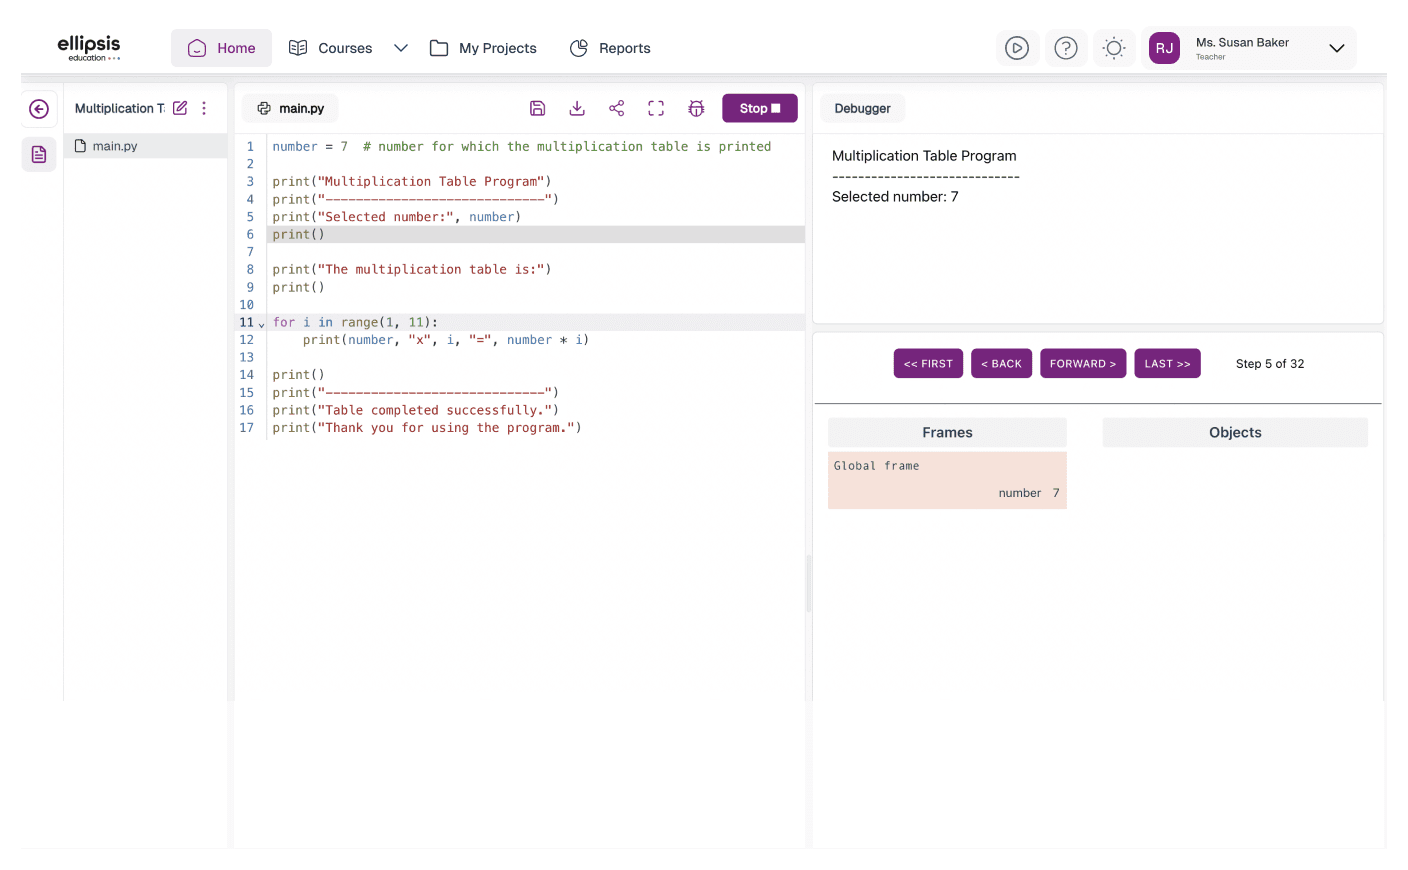
Task: Download the code with the download icon
Action: (x=577, y=108)
